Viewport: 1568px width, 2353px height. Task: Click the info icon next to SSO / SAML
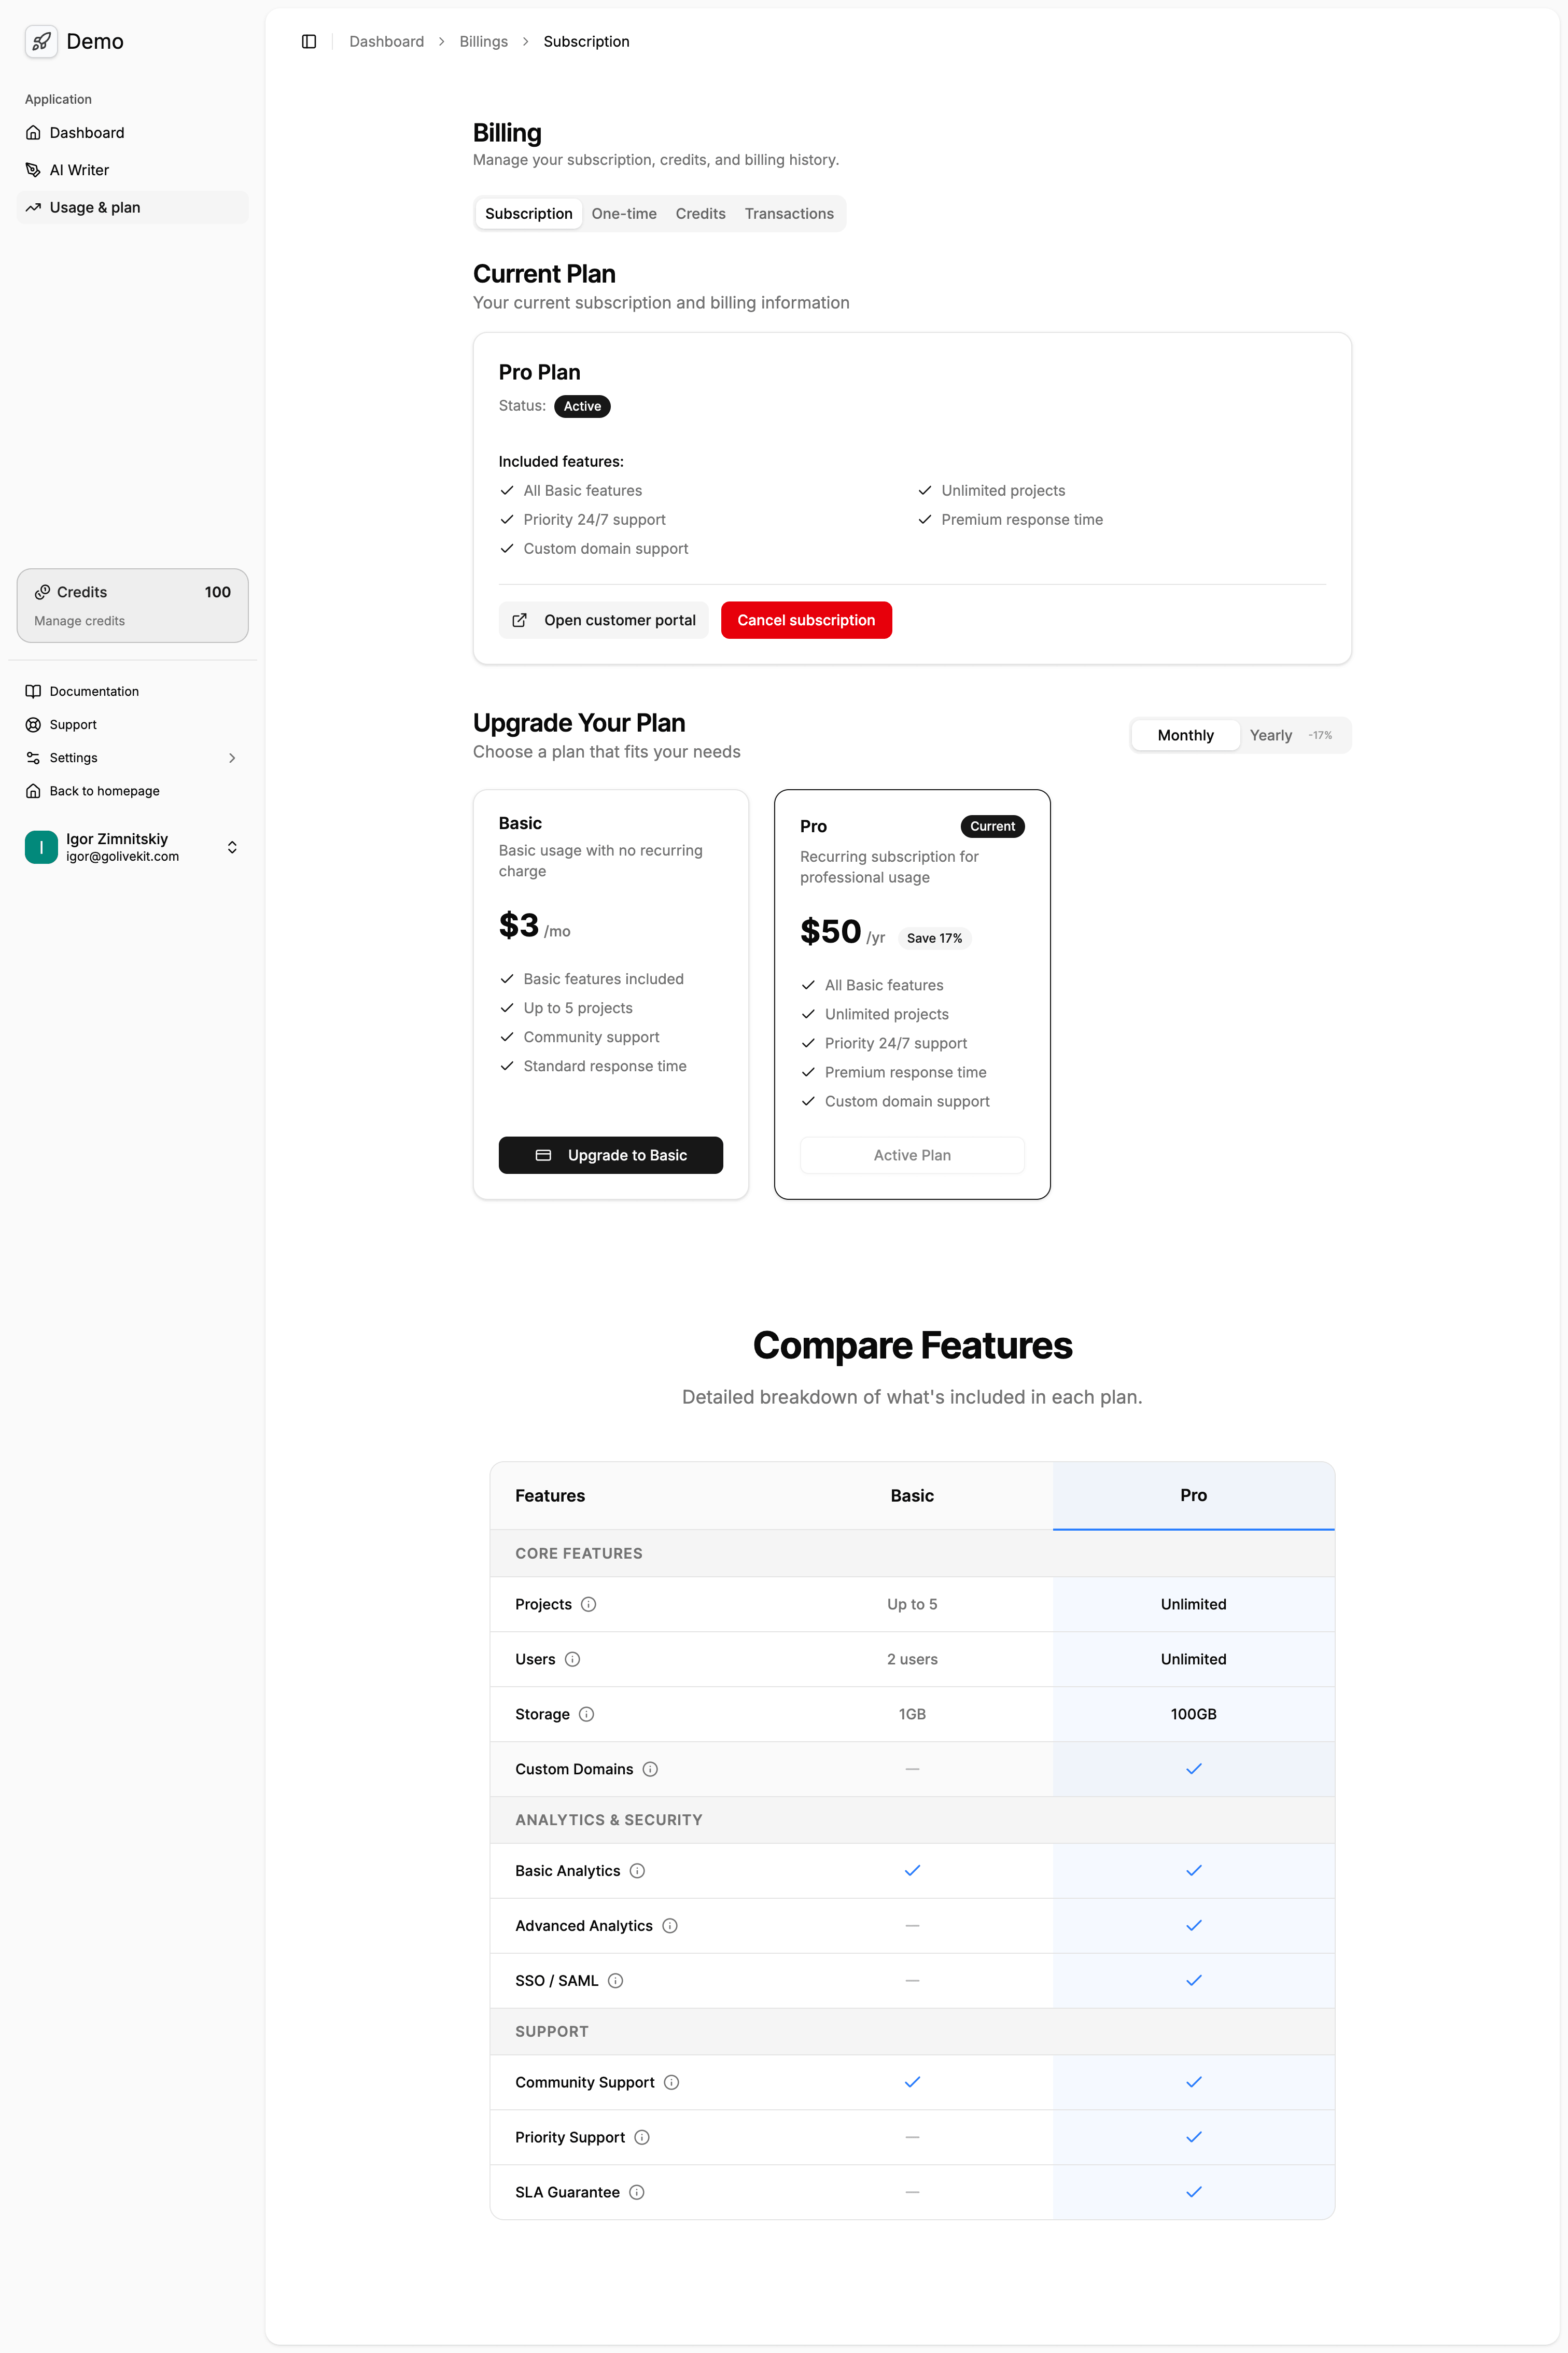tap(616, 1981)
